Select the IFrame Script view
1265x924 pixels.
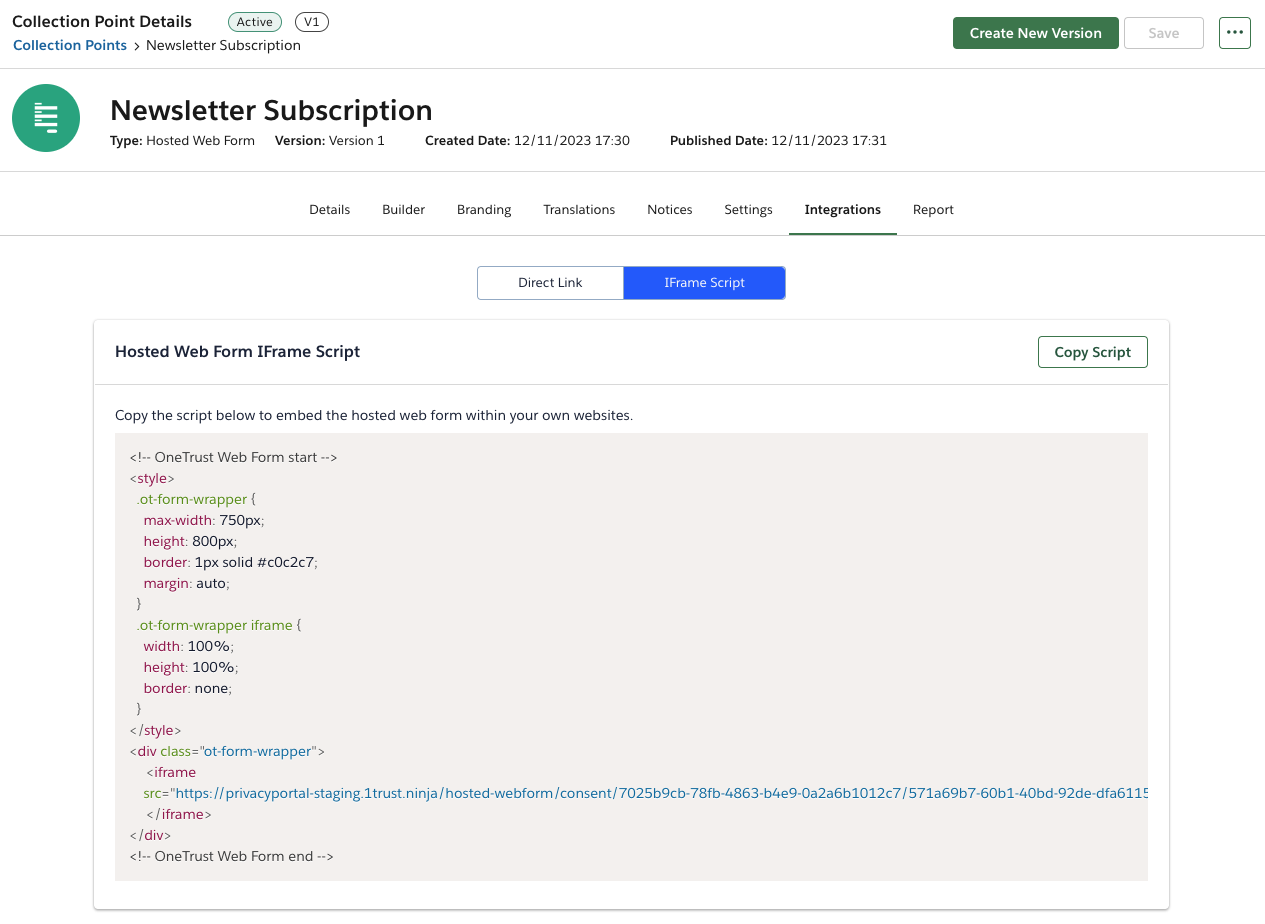coord(704,282)
